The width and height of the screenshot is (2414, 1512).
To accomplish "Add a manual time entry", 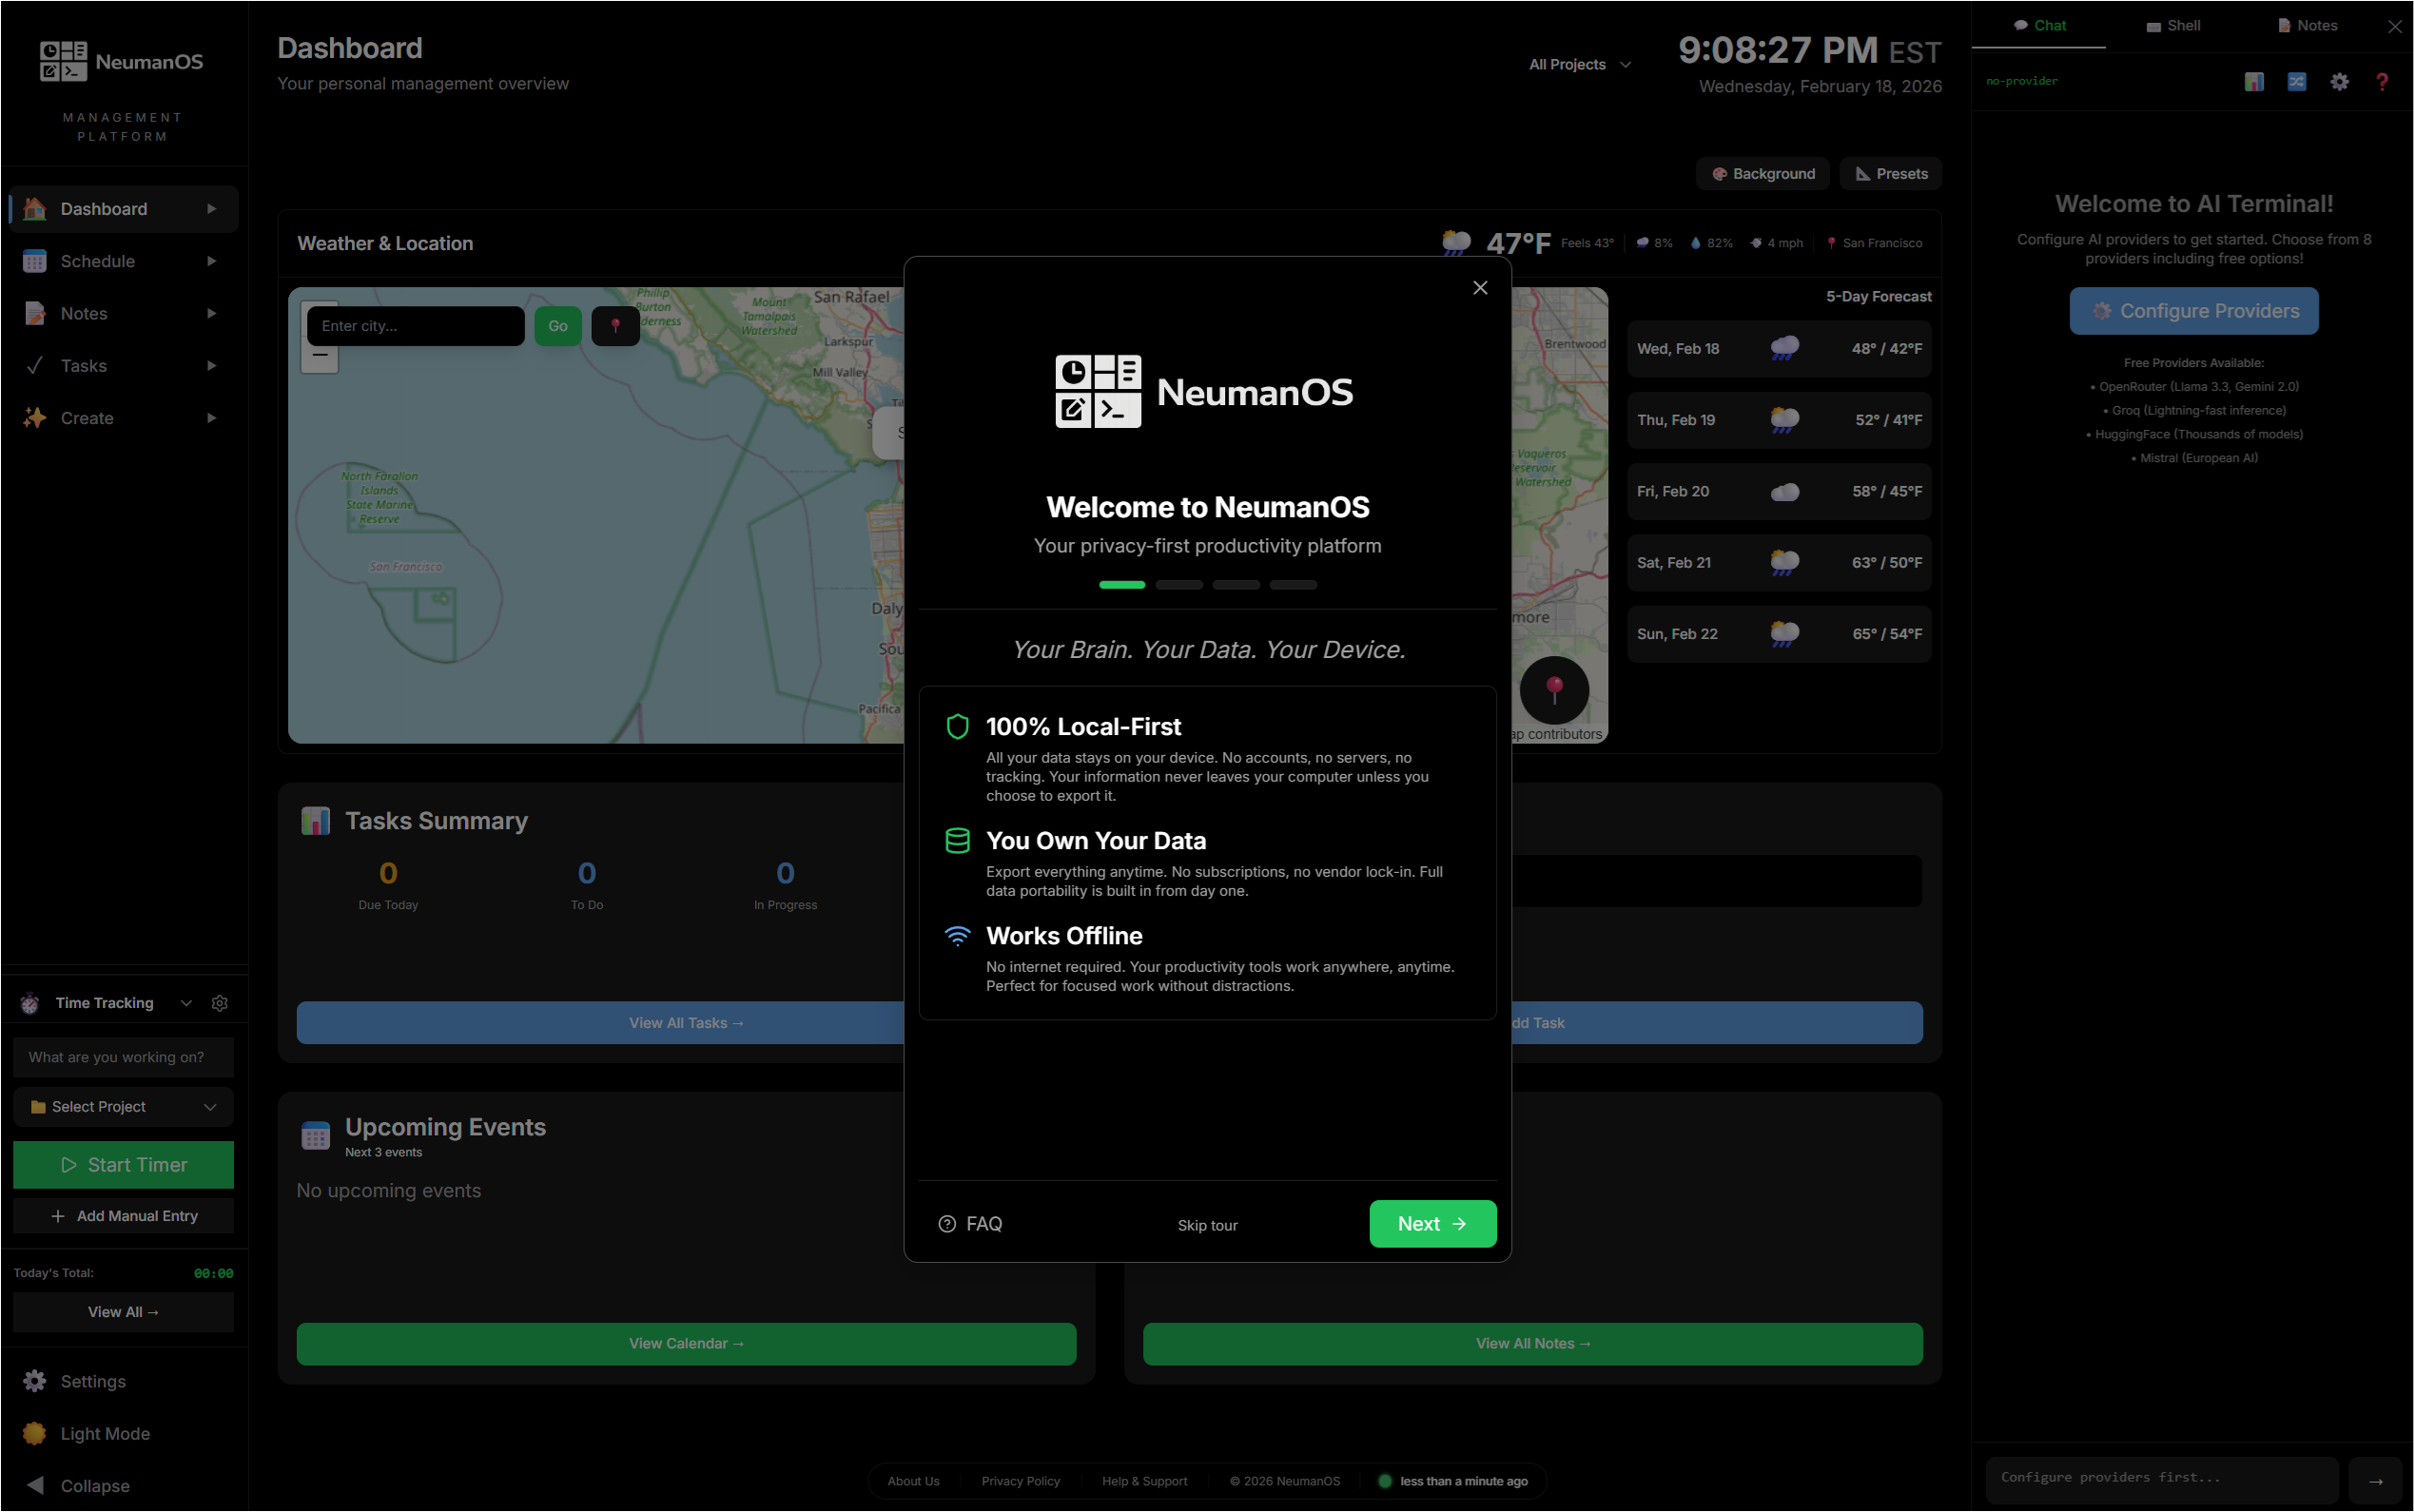I will (123, 1216).
